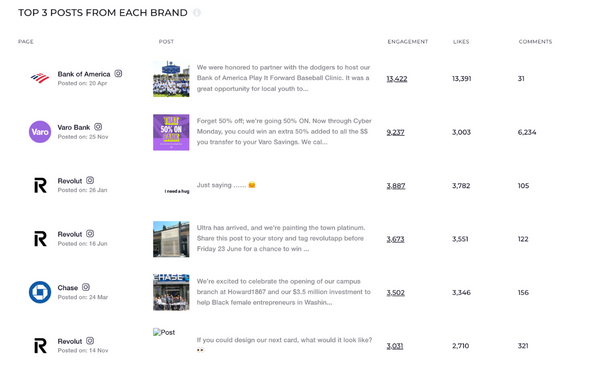Click the blue Chase octagon logo

tap(40, 292)
